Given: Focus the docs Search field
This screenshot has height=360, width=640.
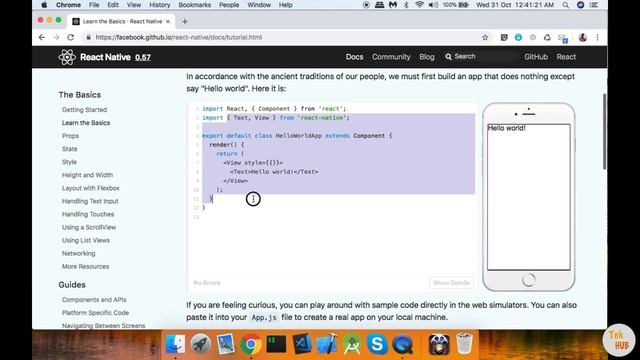Looking at the screenshot, I should click(481, 56).
